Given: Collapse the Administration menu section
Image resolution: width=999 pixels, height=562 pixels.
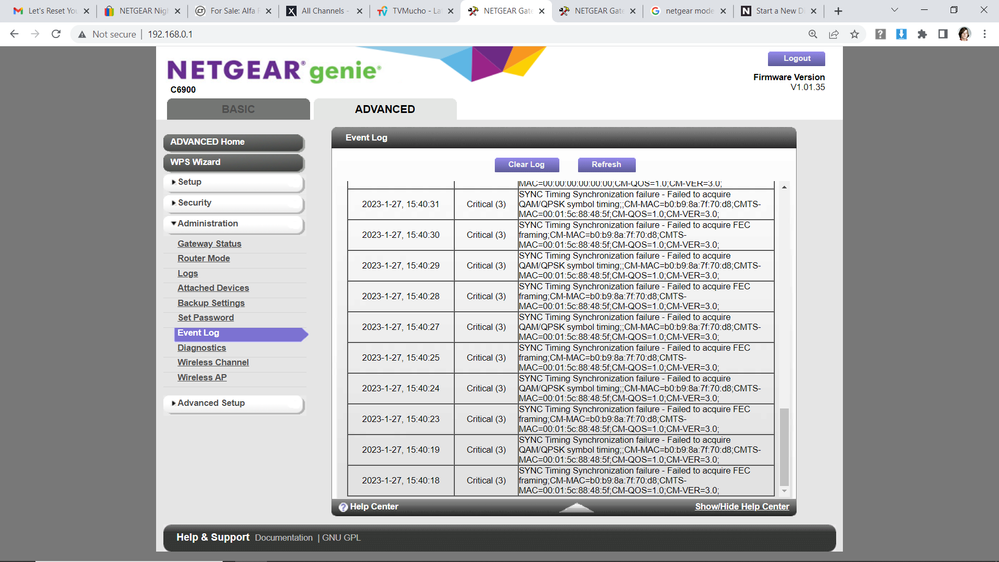Looking at the screenshot, I should (x=233, y=224).
